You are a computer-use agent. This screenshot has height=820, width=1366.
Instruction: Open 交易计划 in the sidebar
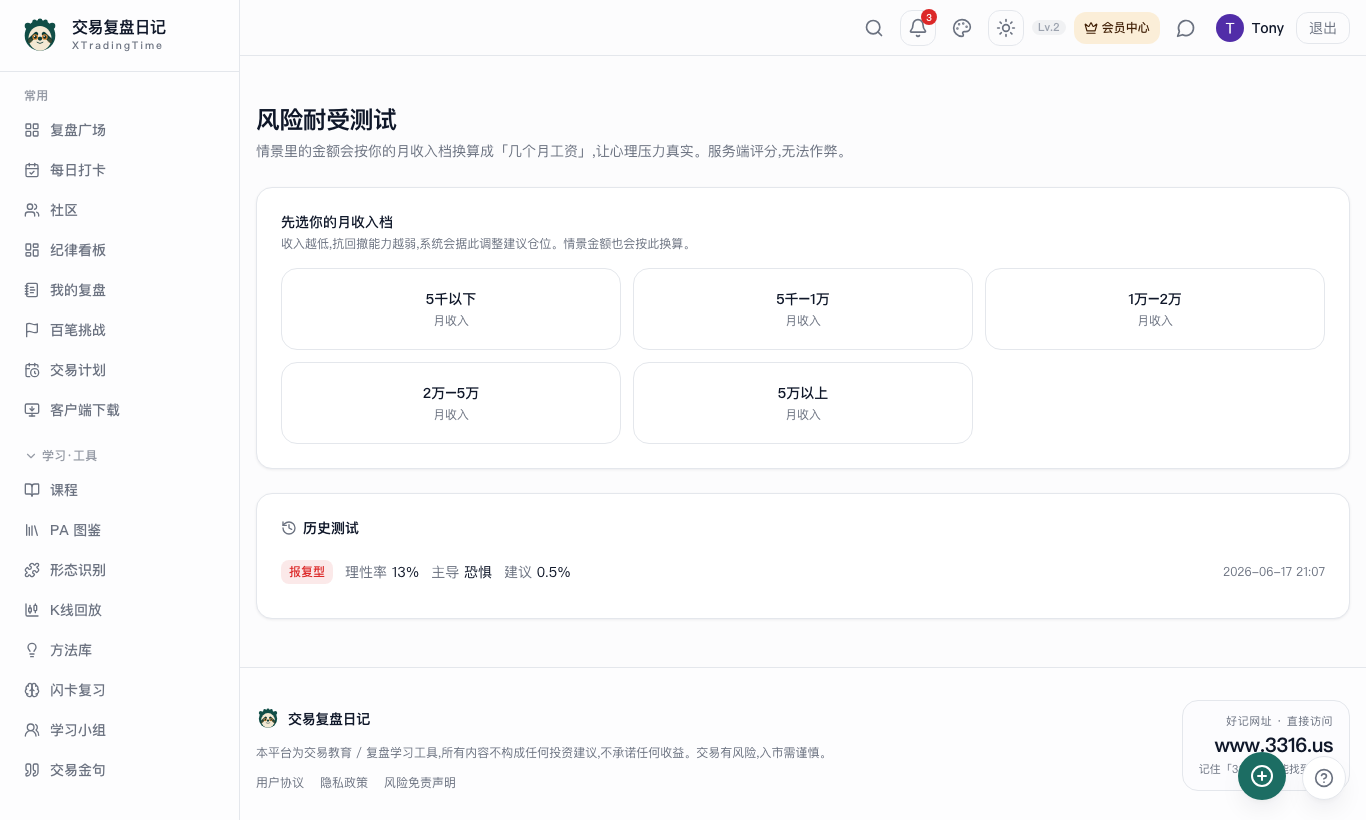pyautogui.click(x=119, y=370)
